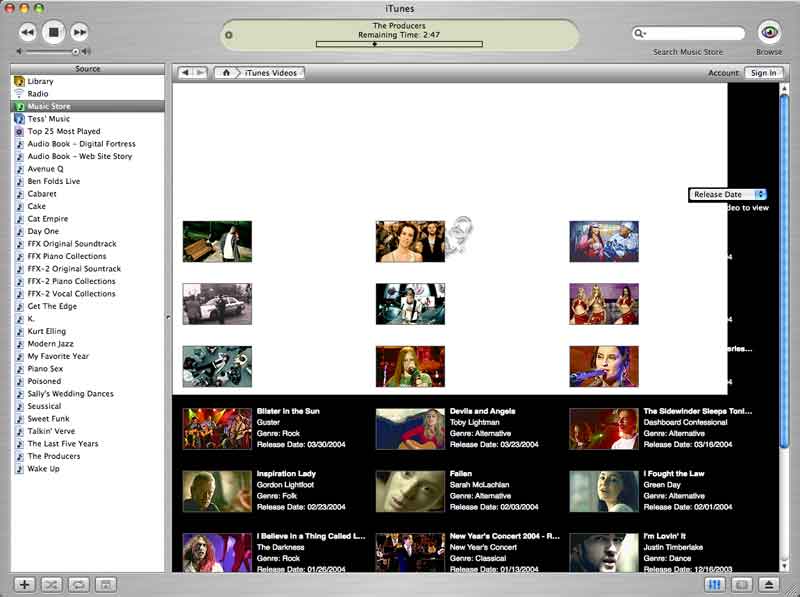The width and height of the screenshot is (800, 597).
Task: Select Ben Folds Live playlist
Action: point(88,181)
